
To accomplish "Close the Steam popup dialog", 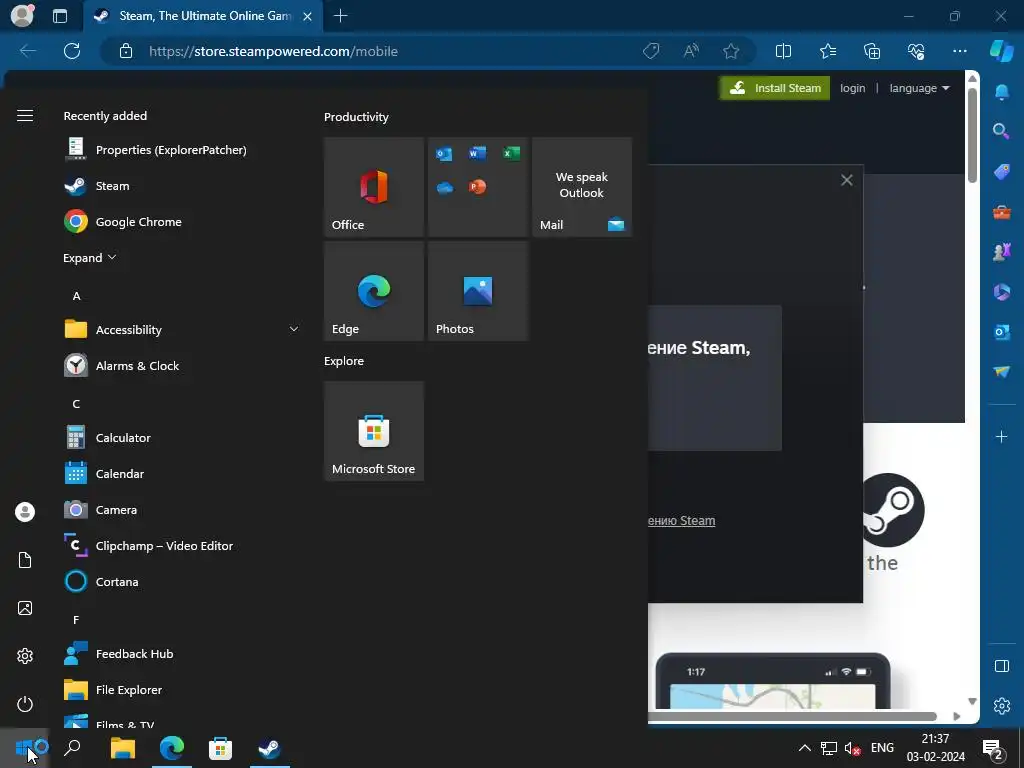I will [846, 180].
